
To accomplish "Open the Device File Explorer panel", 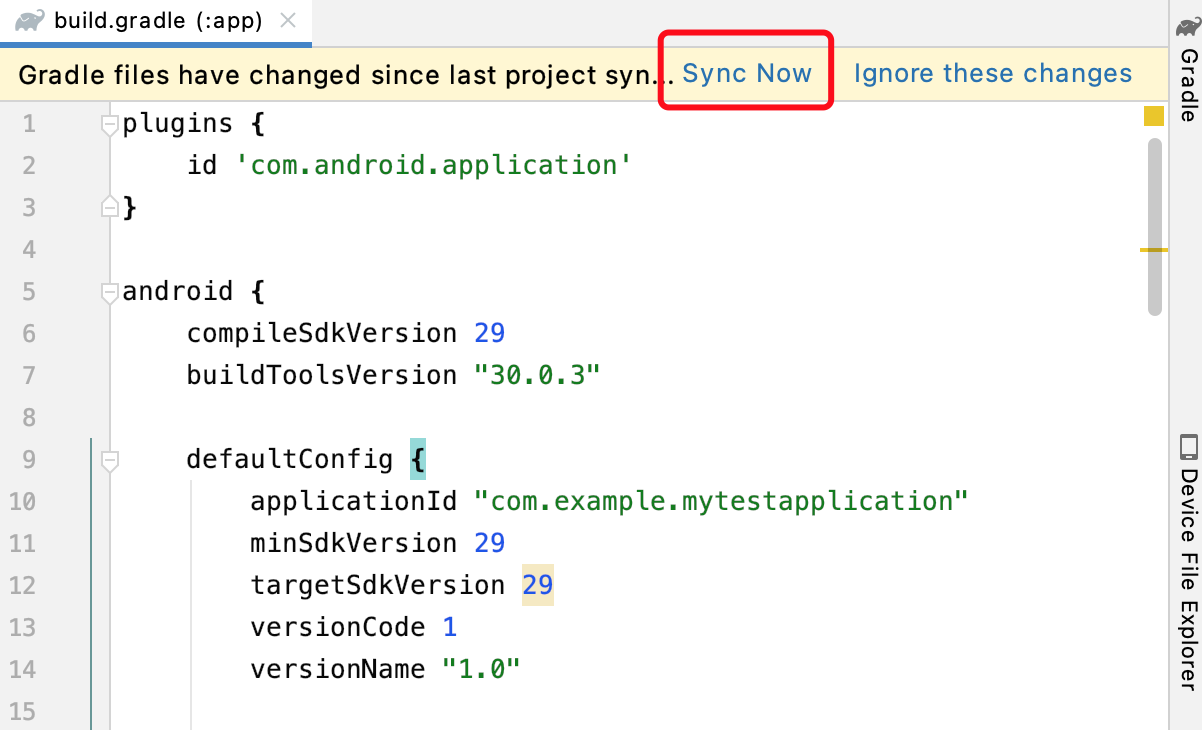I will [1186, 560].
